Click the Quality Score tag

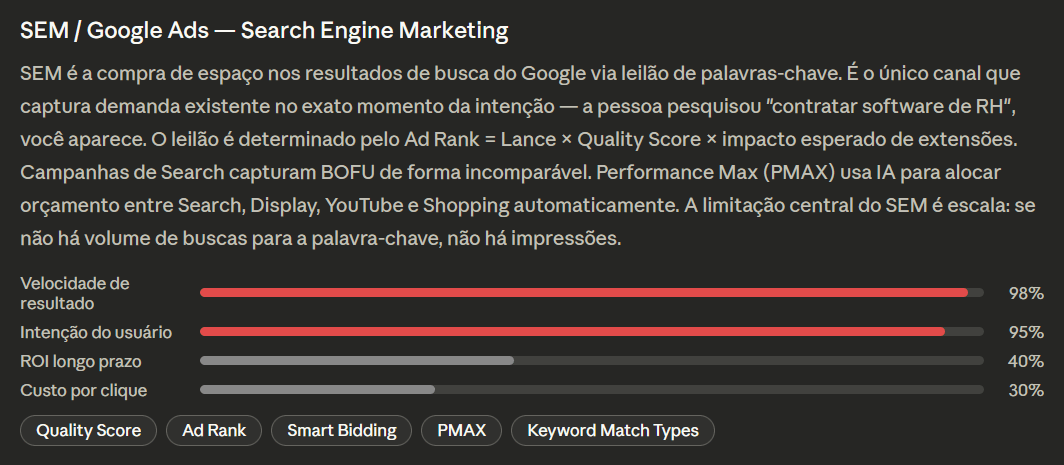(x=88, y=430)
